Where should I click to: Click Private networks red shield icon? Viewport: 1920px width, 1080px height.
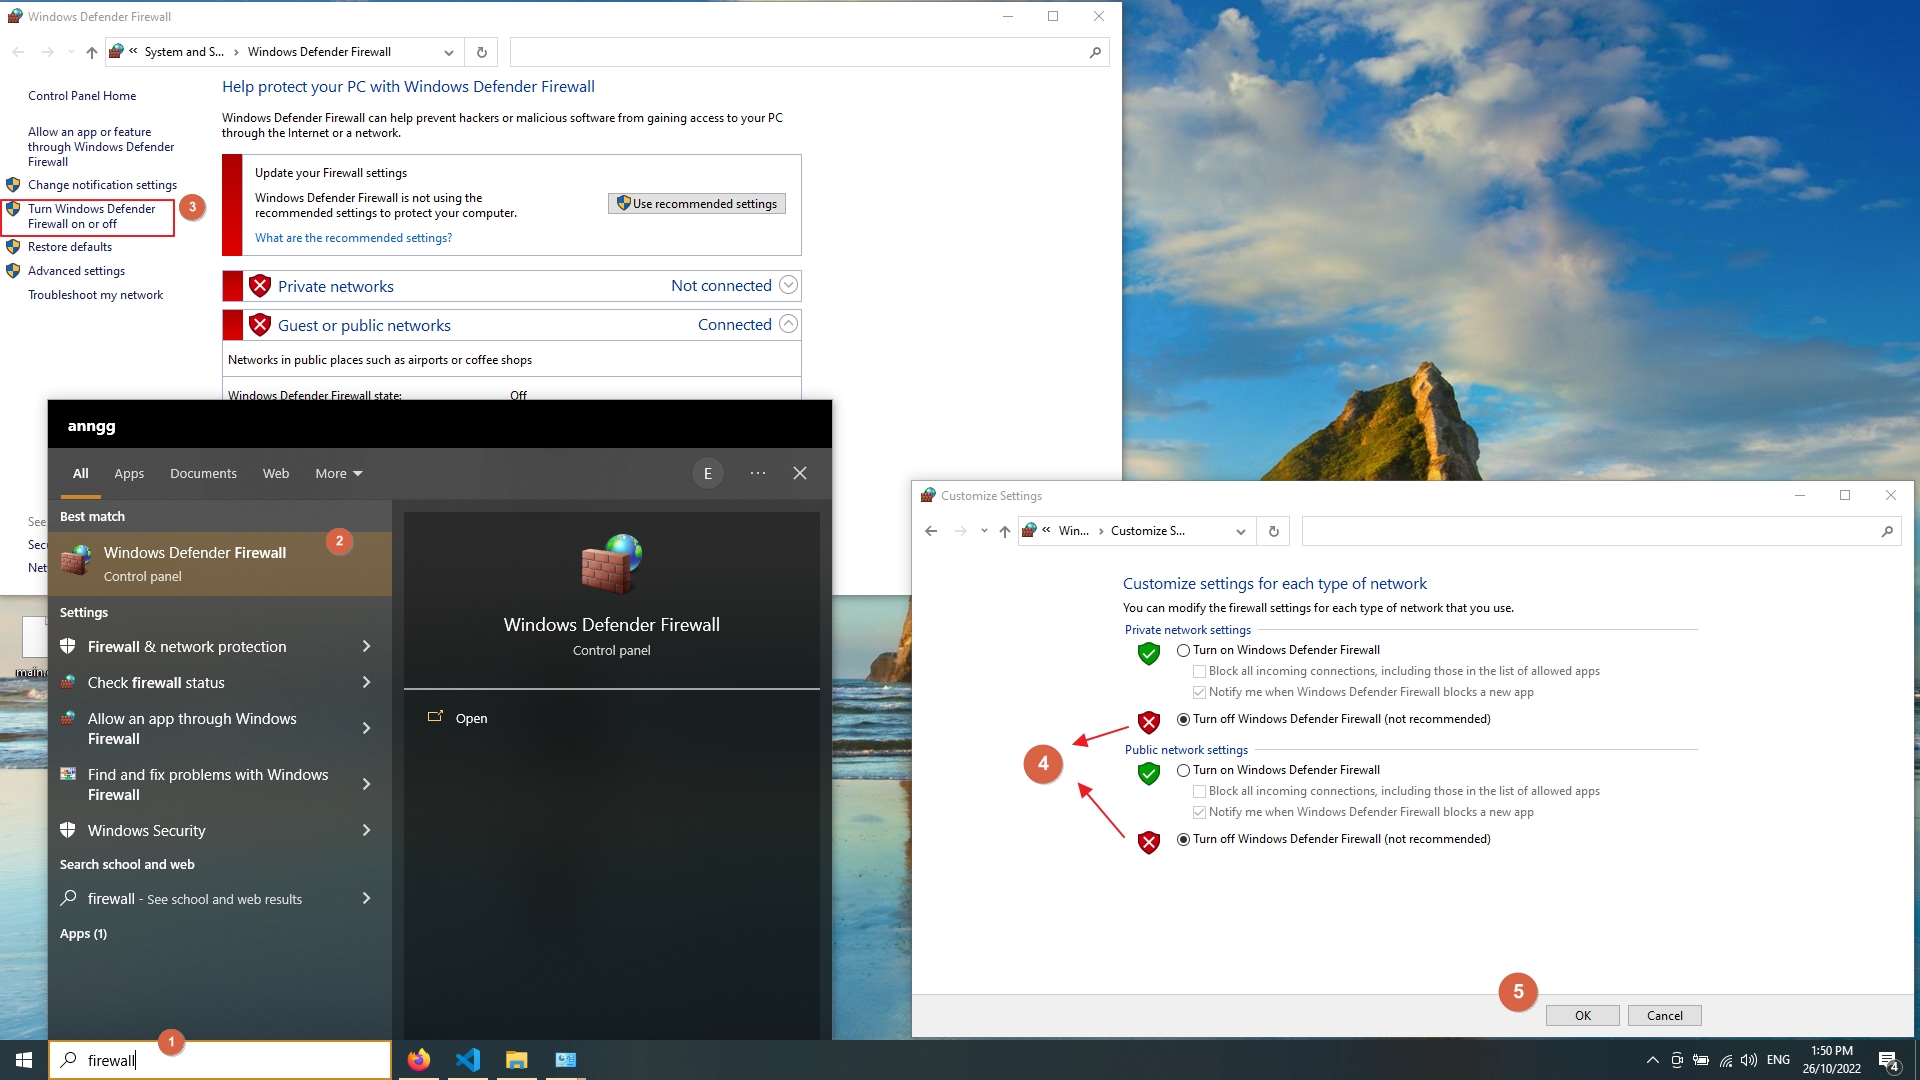pyautogui.click(x=260, y=286)
